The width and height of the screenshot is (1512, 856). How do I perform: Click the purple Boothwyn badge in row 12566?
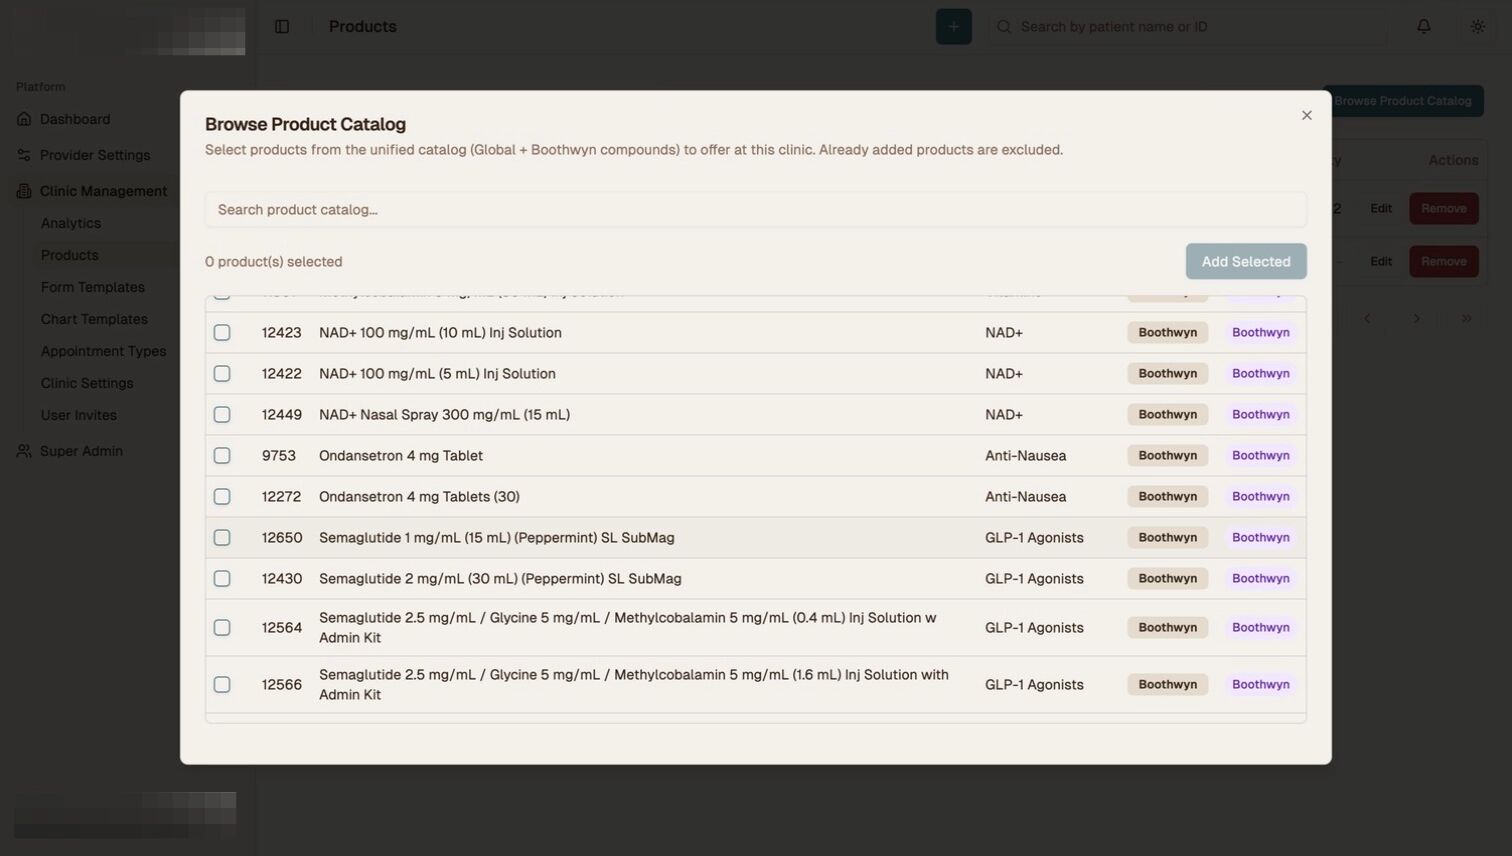(x=1261, y=685)
